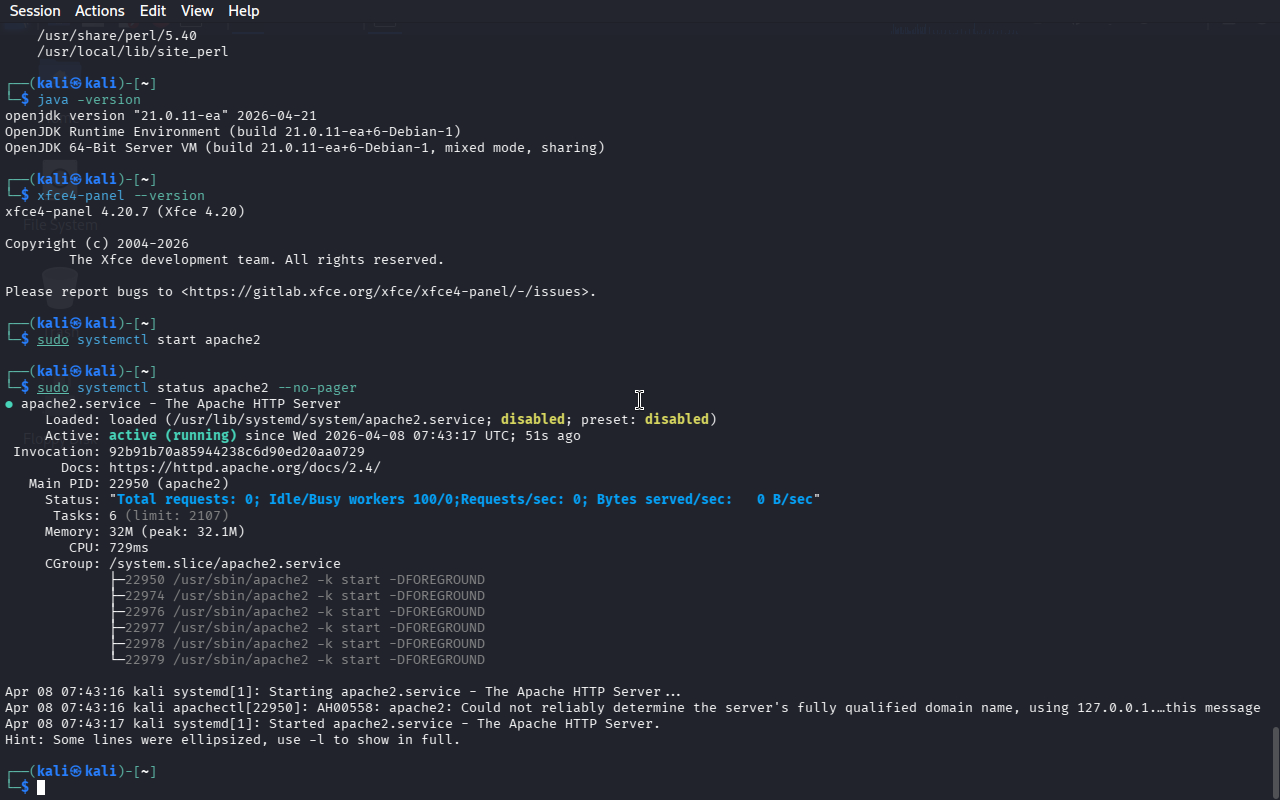Open the View menu
Screen dimensions: 1280x800
(197, 11)
